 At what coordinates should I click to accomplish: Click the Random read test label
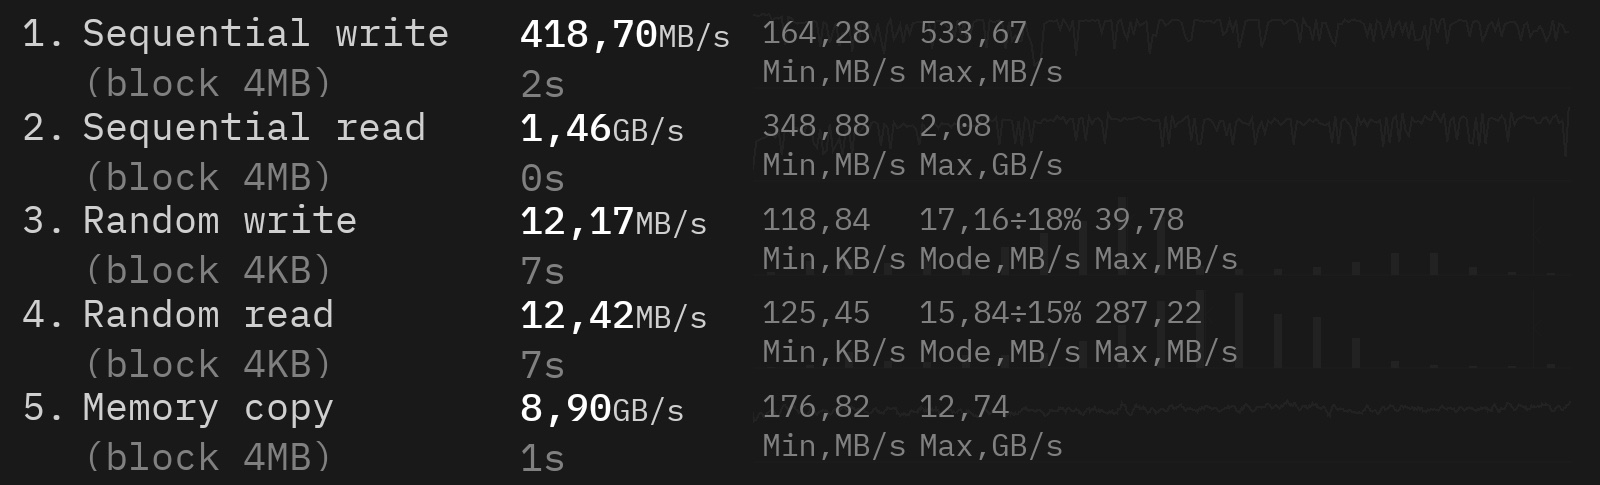coord(208,315)
